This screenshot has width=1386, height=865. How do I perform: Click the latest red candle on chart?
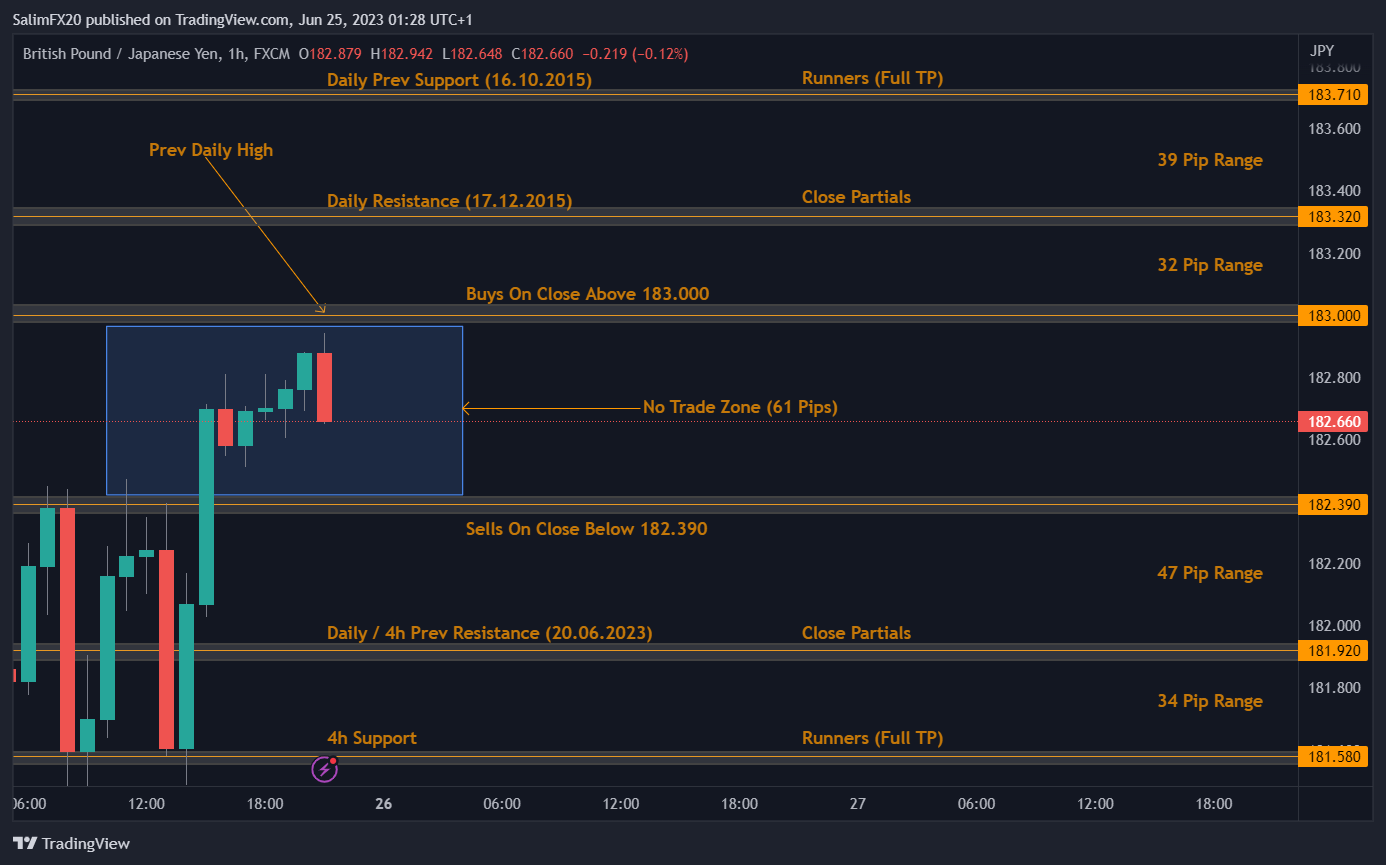coord(324,387)
